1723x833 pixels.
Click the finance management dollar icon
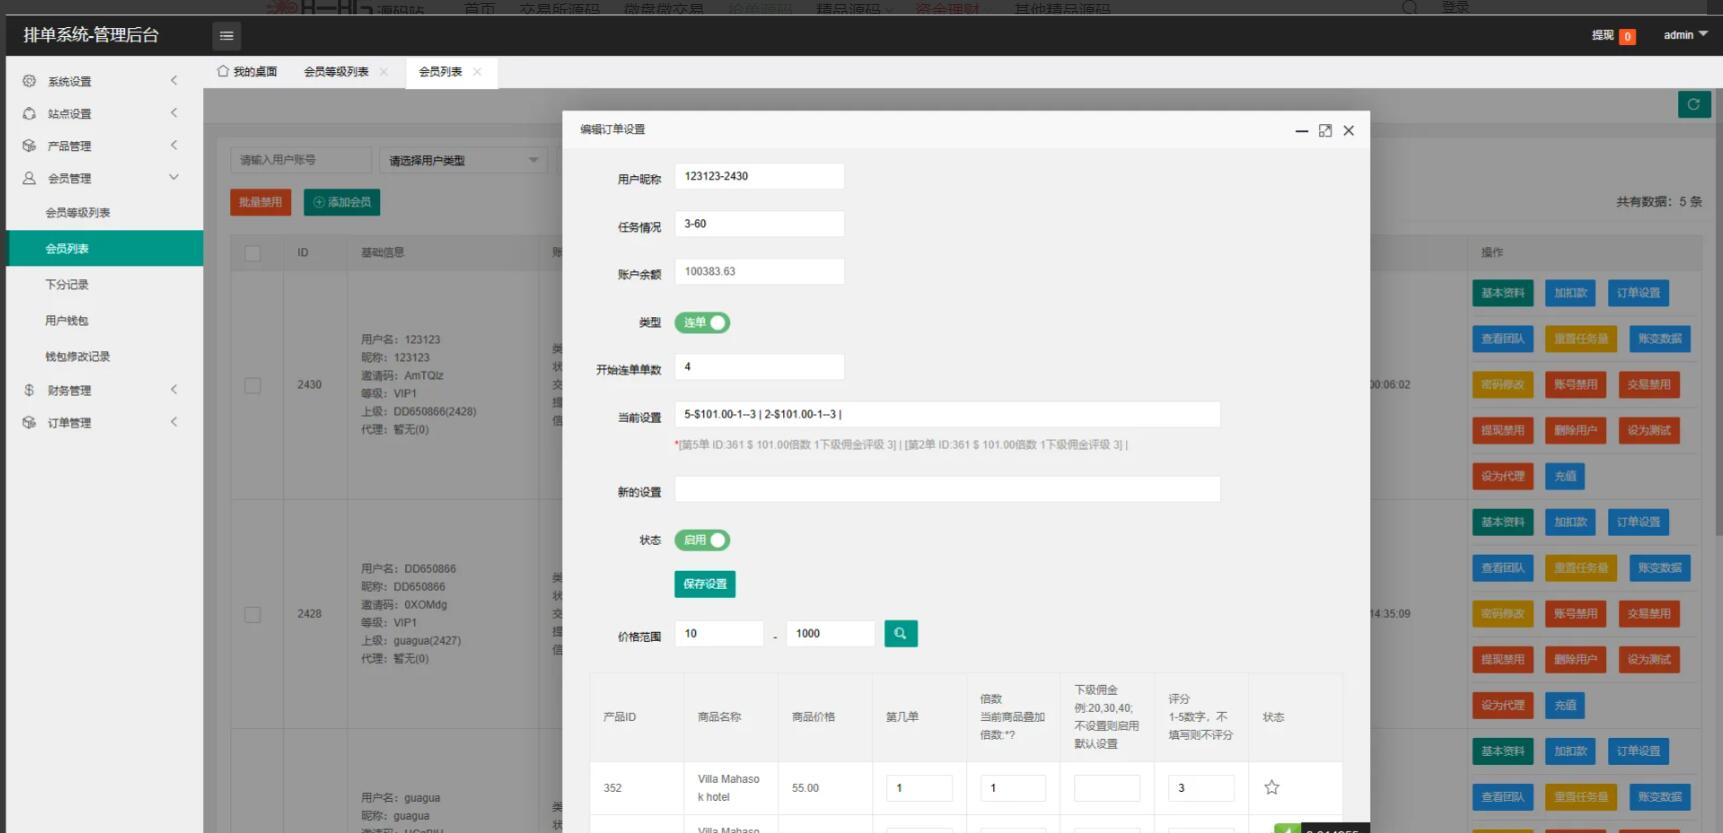coord(29,390)
